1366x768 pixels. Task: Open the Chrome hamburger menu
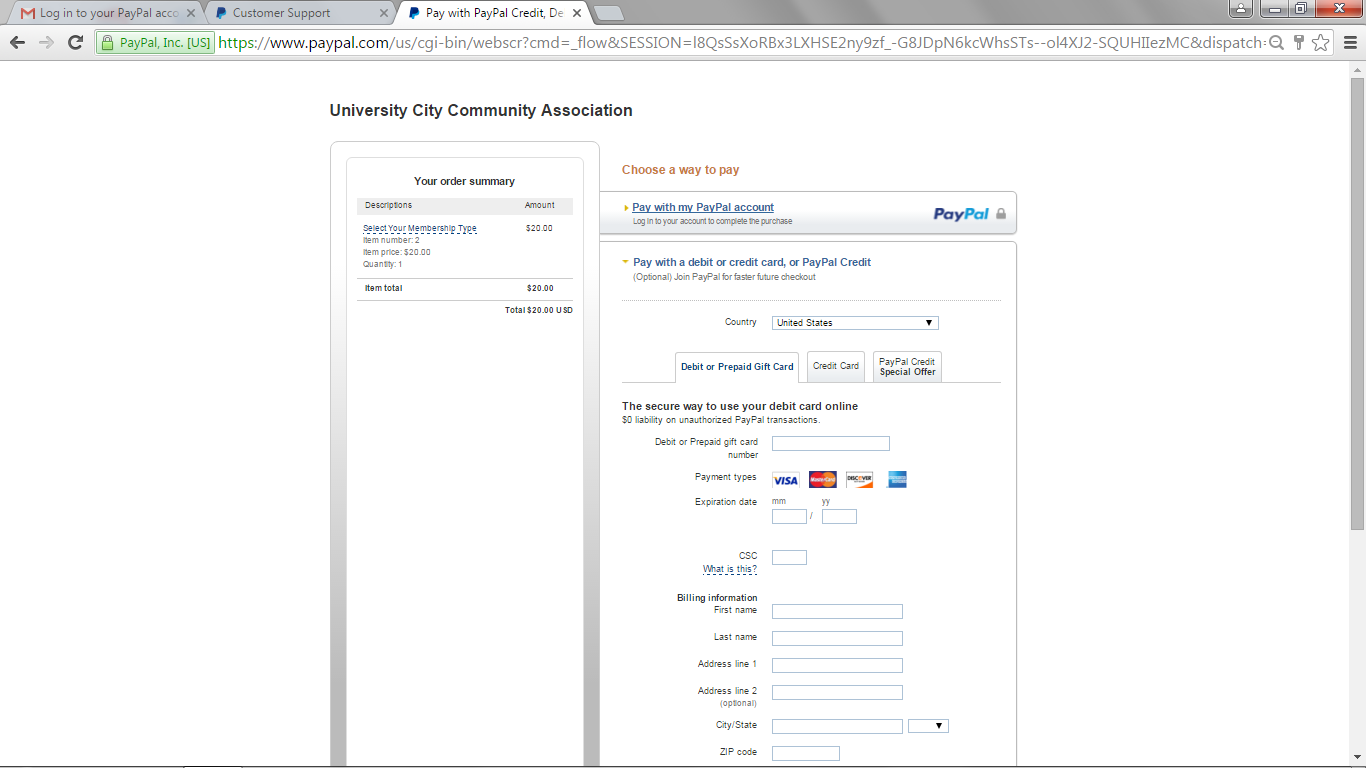1350,42
